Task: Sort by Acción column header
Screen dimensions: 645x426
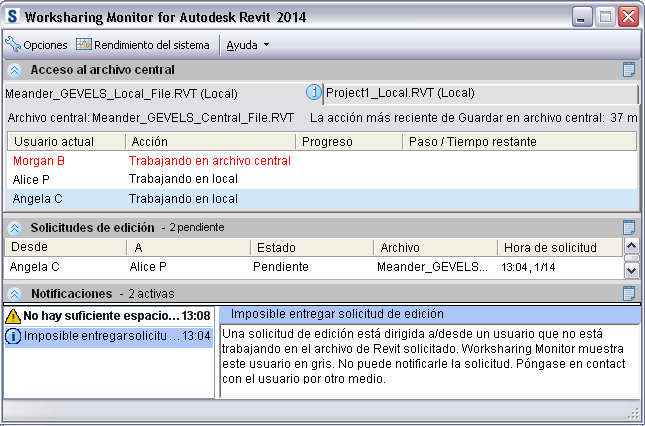Action: click(210, 142)
